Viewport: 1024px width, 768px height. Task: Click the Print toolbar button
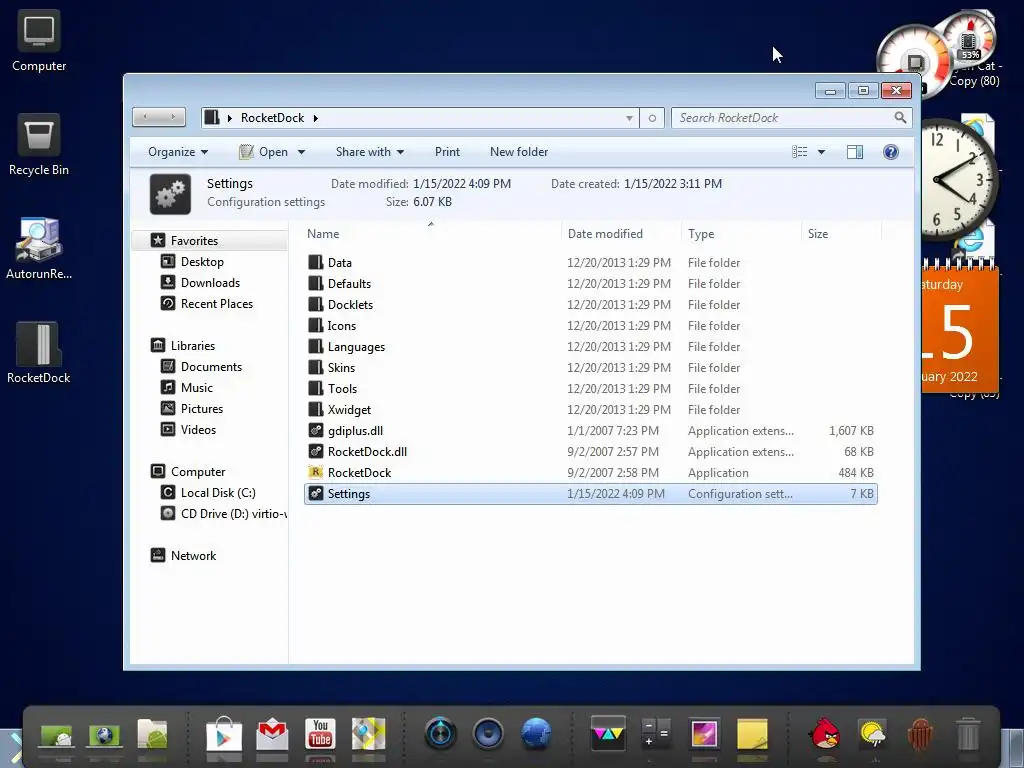pos(447,152)
